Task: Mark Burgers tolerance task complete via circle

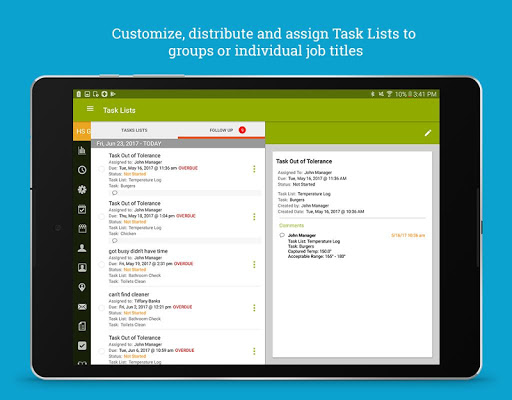Action: [101, 169]
